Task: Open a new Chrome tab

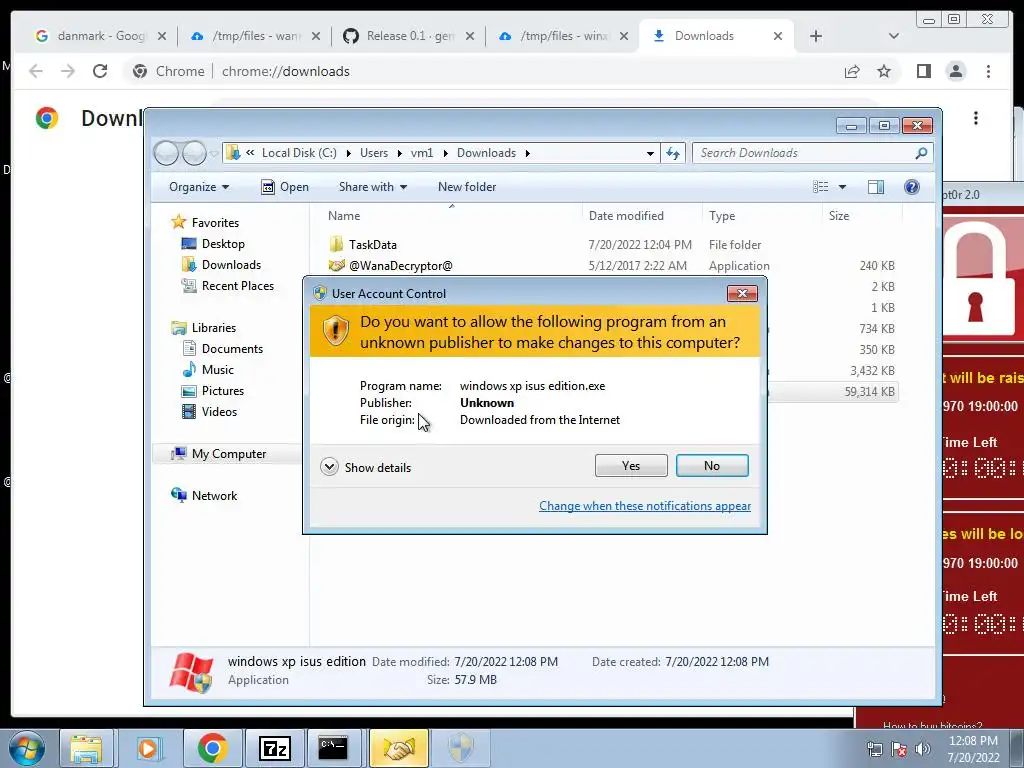Action: pyautogui.click(x=816, y=36)
